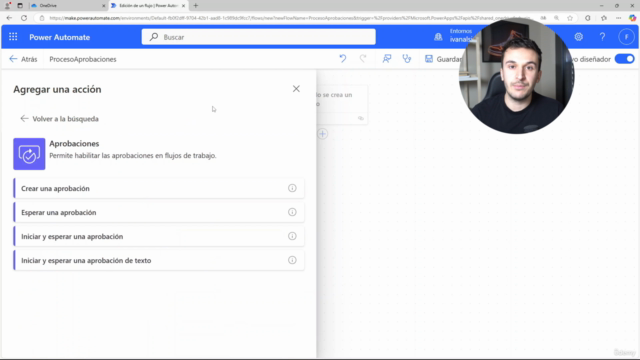Screen dimensions: 640x360
Task: Open the feedback comment icon
Action: (x=387, y=59)
